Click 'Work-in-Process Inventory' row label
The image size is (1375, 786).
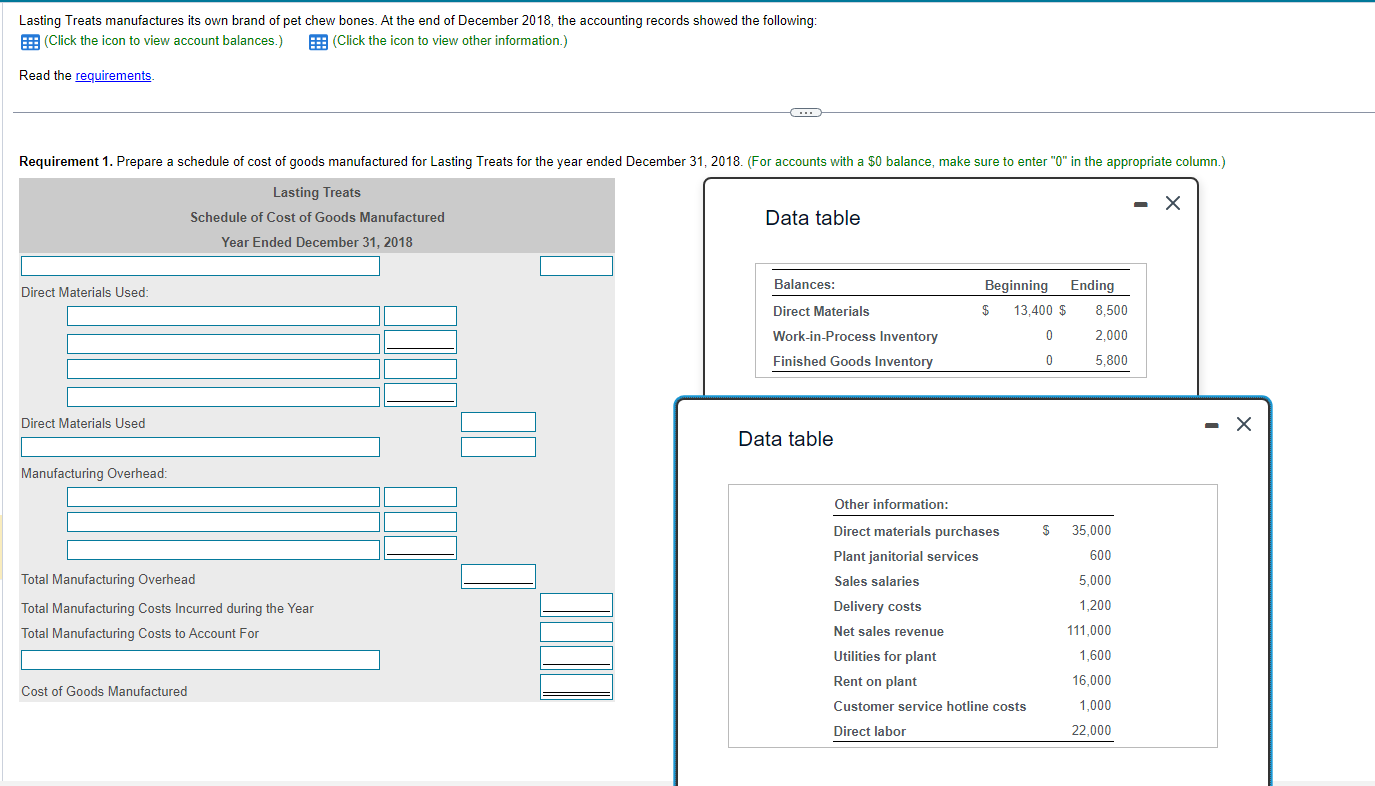(x=855, y=336)
